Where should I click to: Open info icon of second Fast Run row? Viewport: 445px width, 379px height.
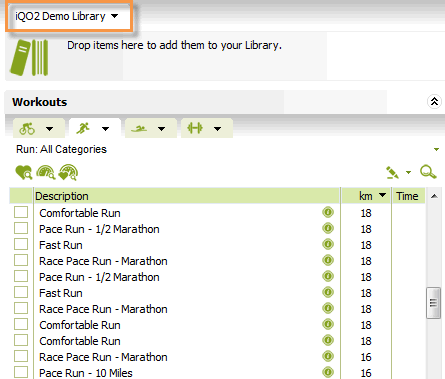click(328, 292)
